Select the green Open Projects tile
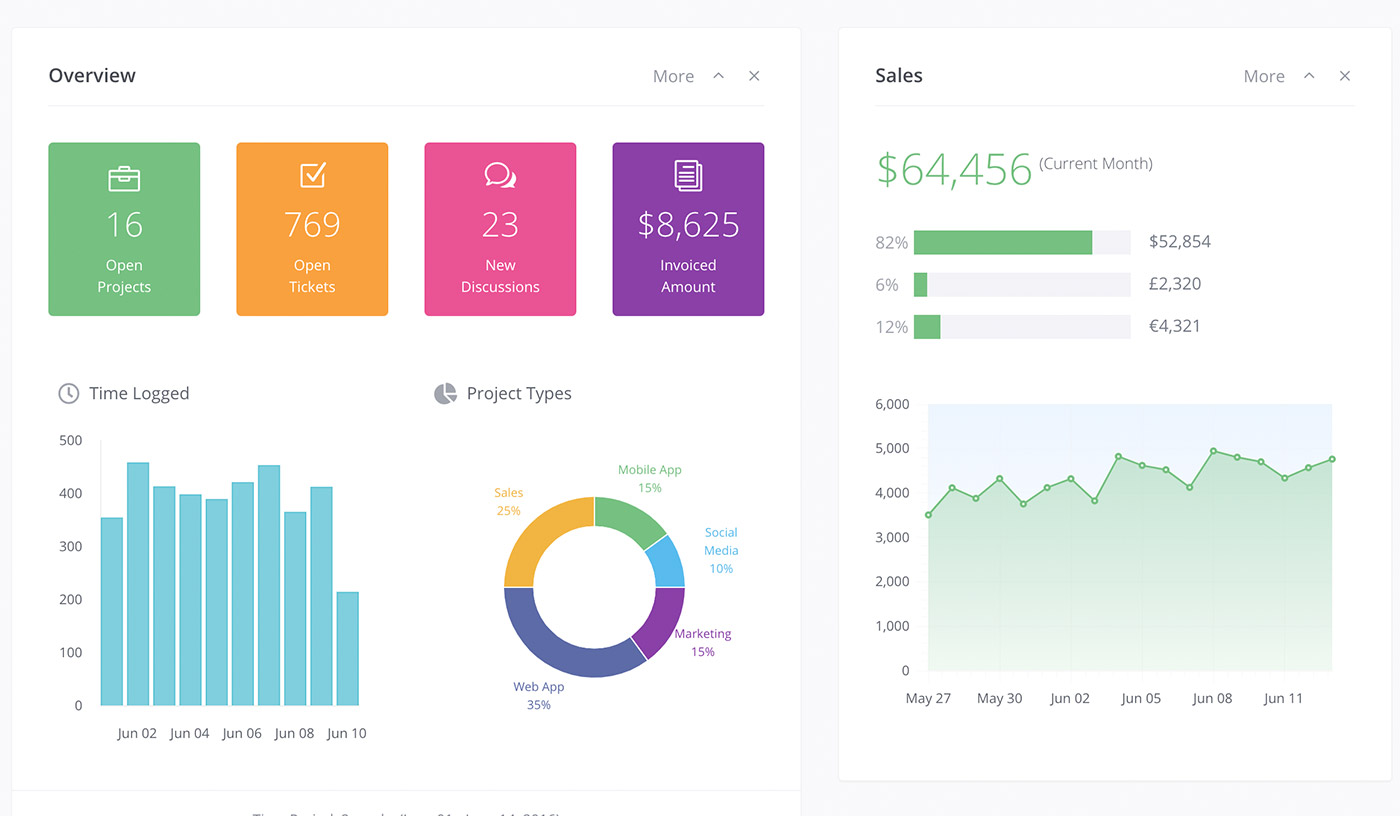 click(124, 229)
